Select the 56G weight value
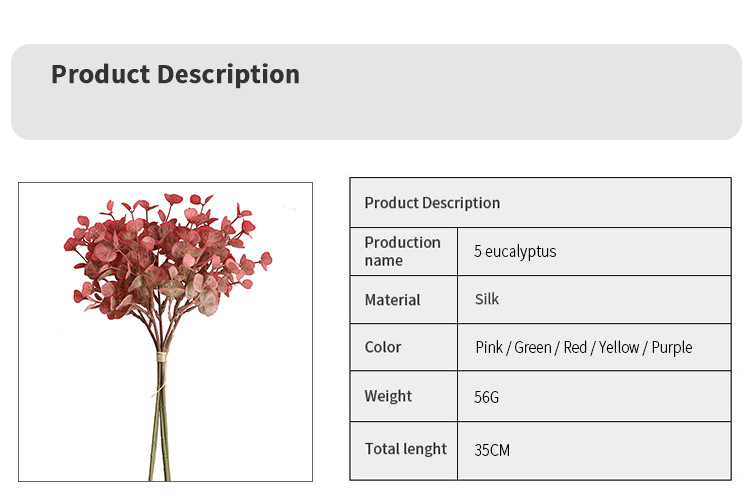Screen dimensions: 750x500 (487, 397)
